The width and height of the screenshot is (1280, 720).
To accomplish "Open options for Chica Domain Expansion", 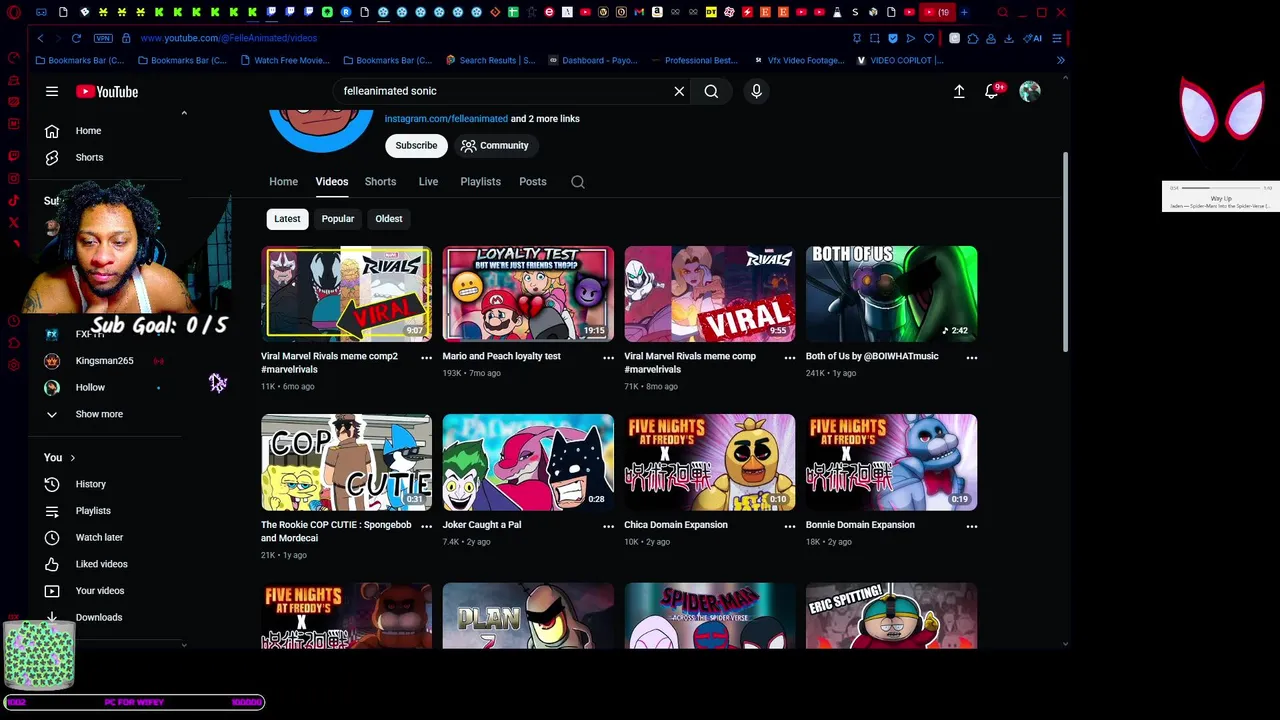I will pyautogui.click(x=789, y=526).
